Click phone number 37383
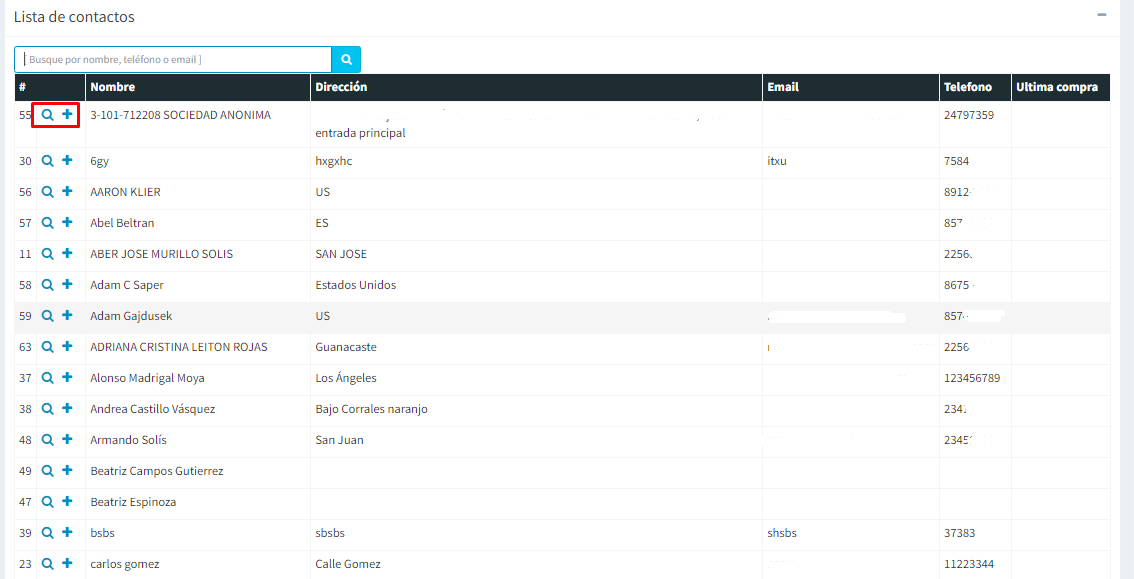 (x=960, y=533)
